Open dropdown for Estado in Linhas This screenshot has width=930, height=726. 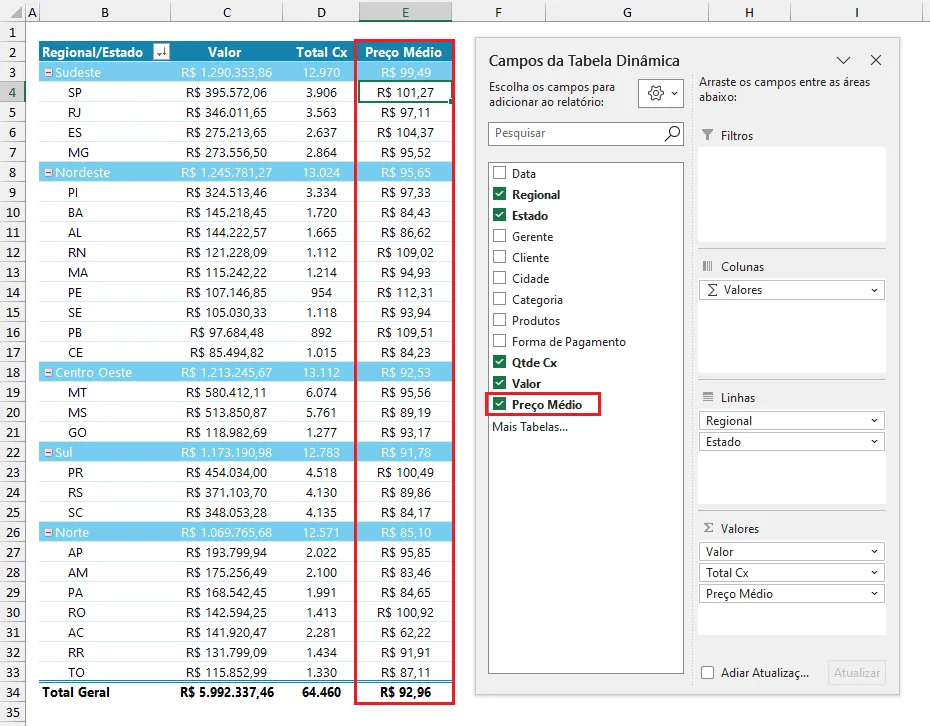click(874, 442)
